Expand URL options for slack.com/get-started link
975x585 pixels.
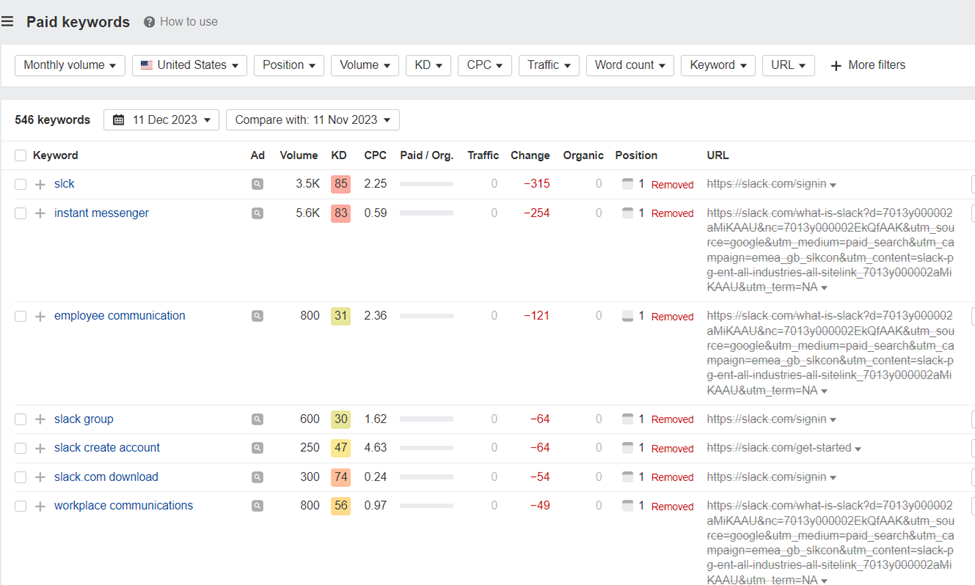858,449
